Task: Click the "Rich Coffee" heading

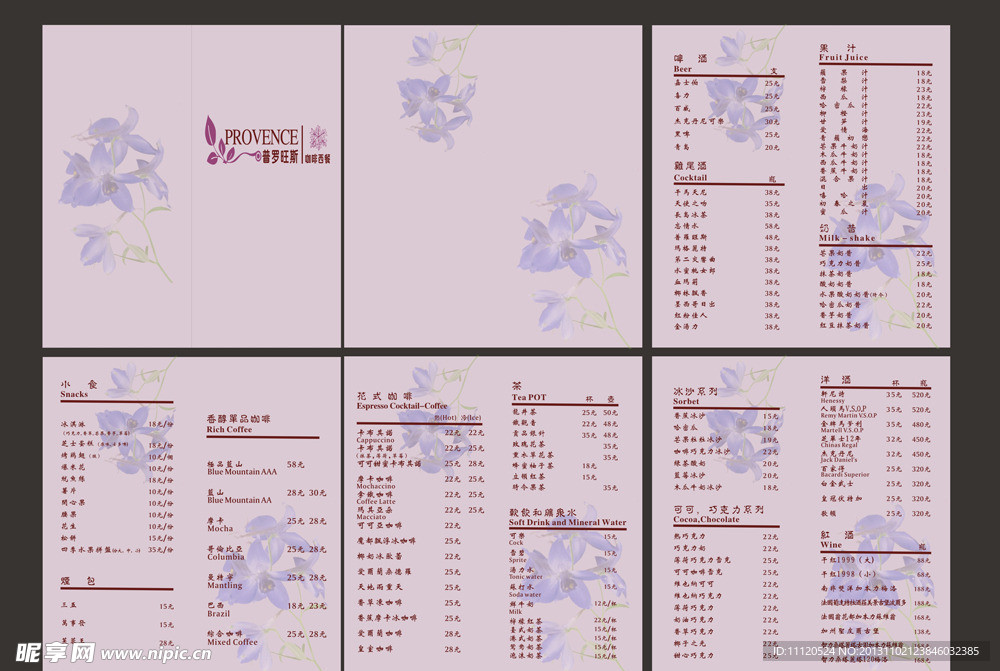Action: [229, 430]
